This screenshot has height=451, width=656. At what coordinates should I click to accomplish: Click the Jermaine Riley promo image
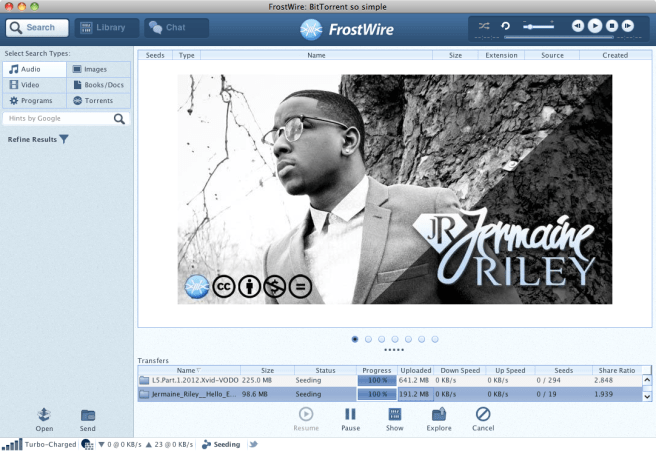[x=394, y=189]
